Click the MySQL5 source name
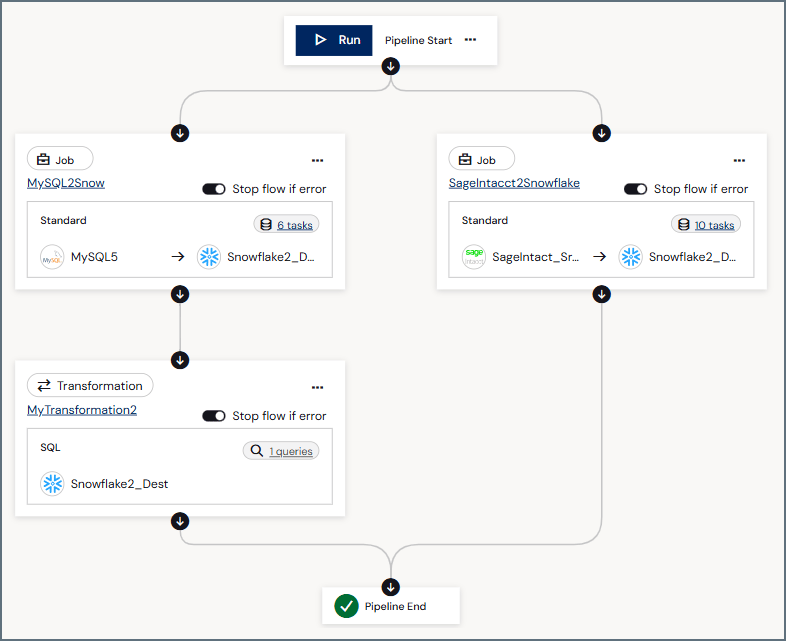 click(94, 257)
